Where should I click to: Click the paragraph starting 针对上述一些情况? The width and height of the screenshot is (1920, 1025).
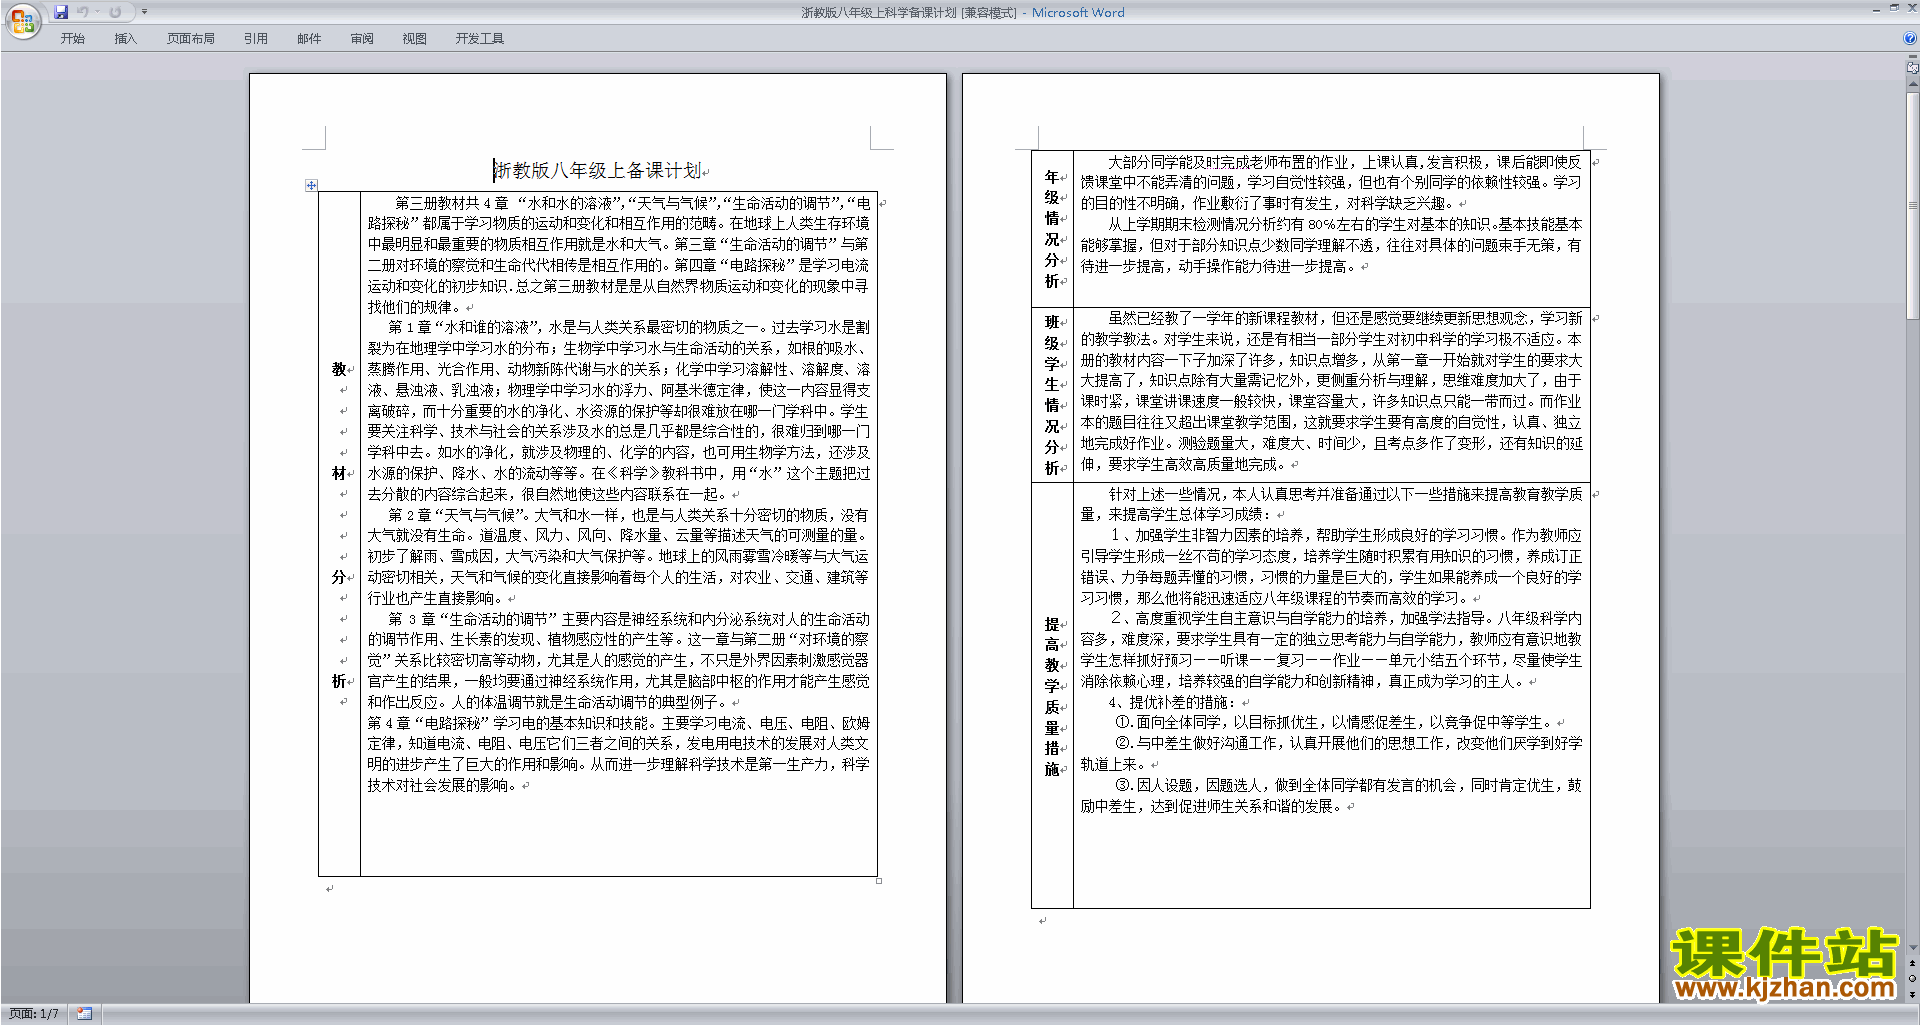point(1331,504)
